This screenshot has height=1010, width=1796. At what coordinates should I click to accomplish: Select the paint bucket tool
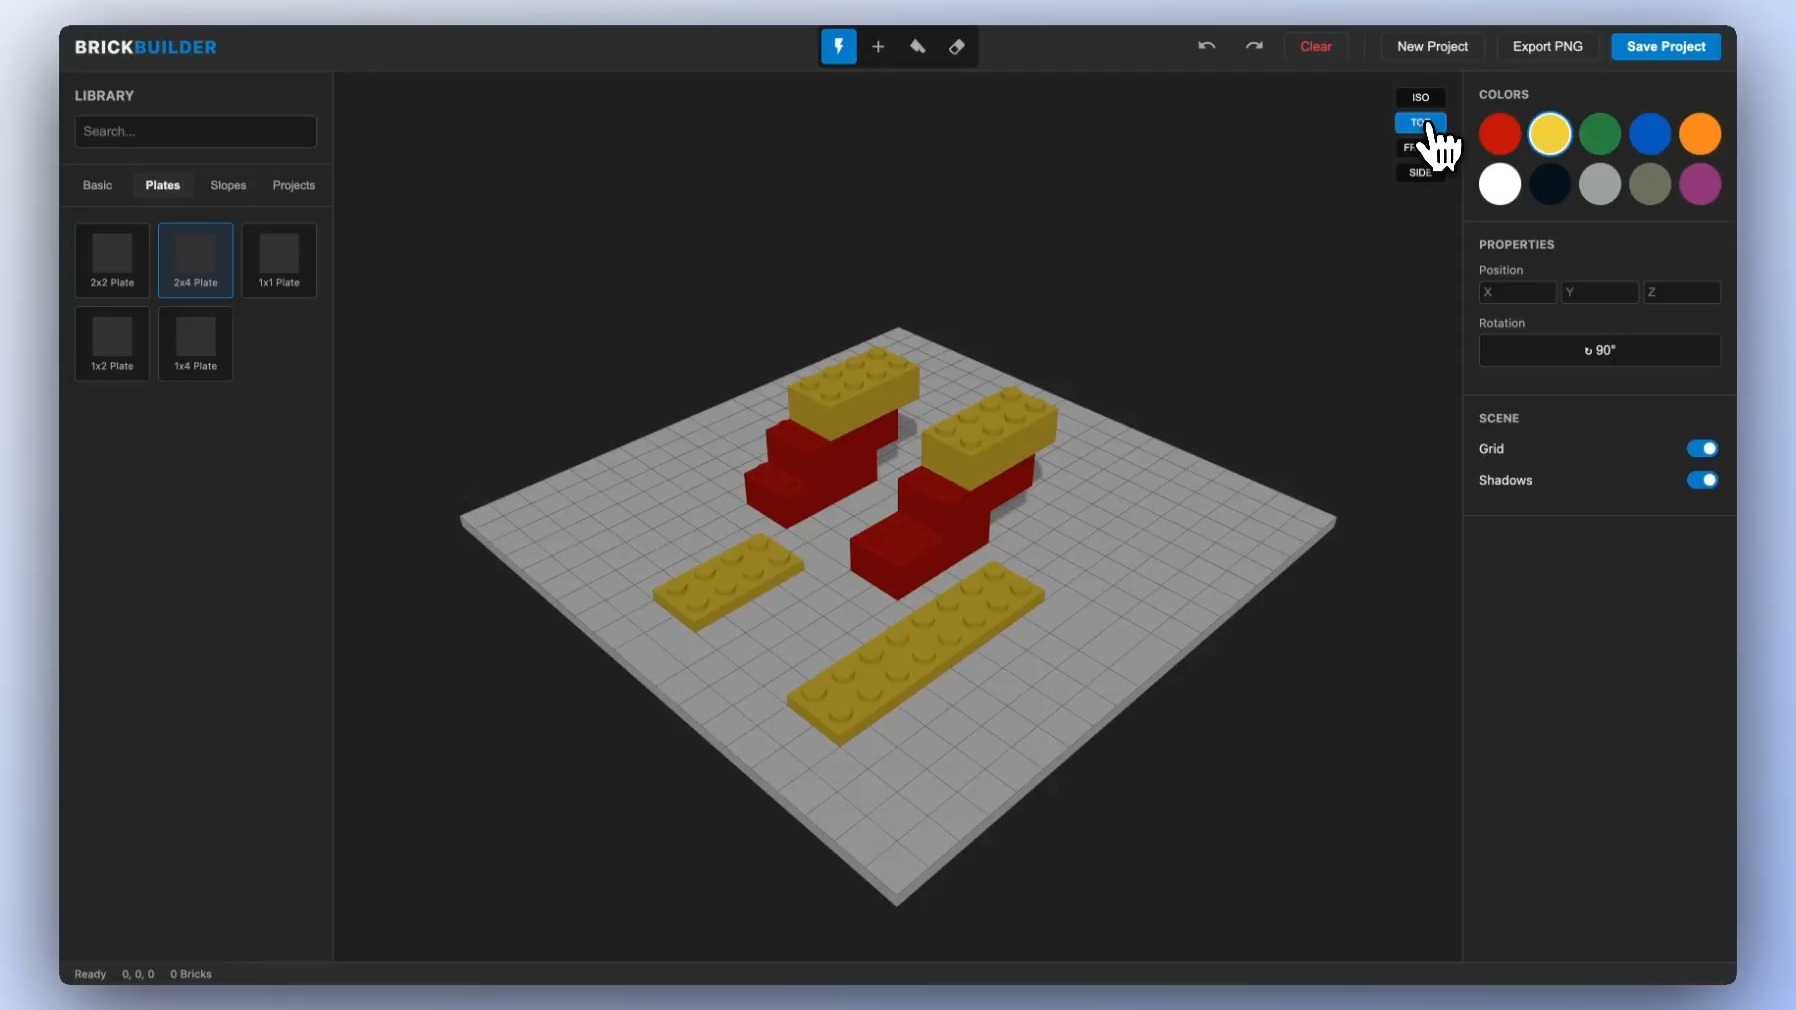tap(917, 47)
